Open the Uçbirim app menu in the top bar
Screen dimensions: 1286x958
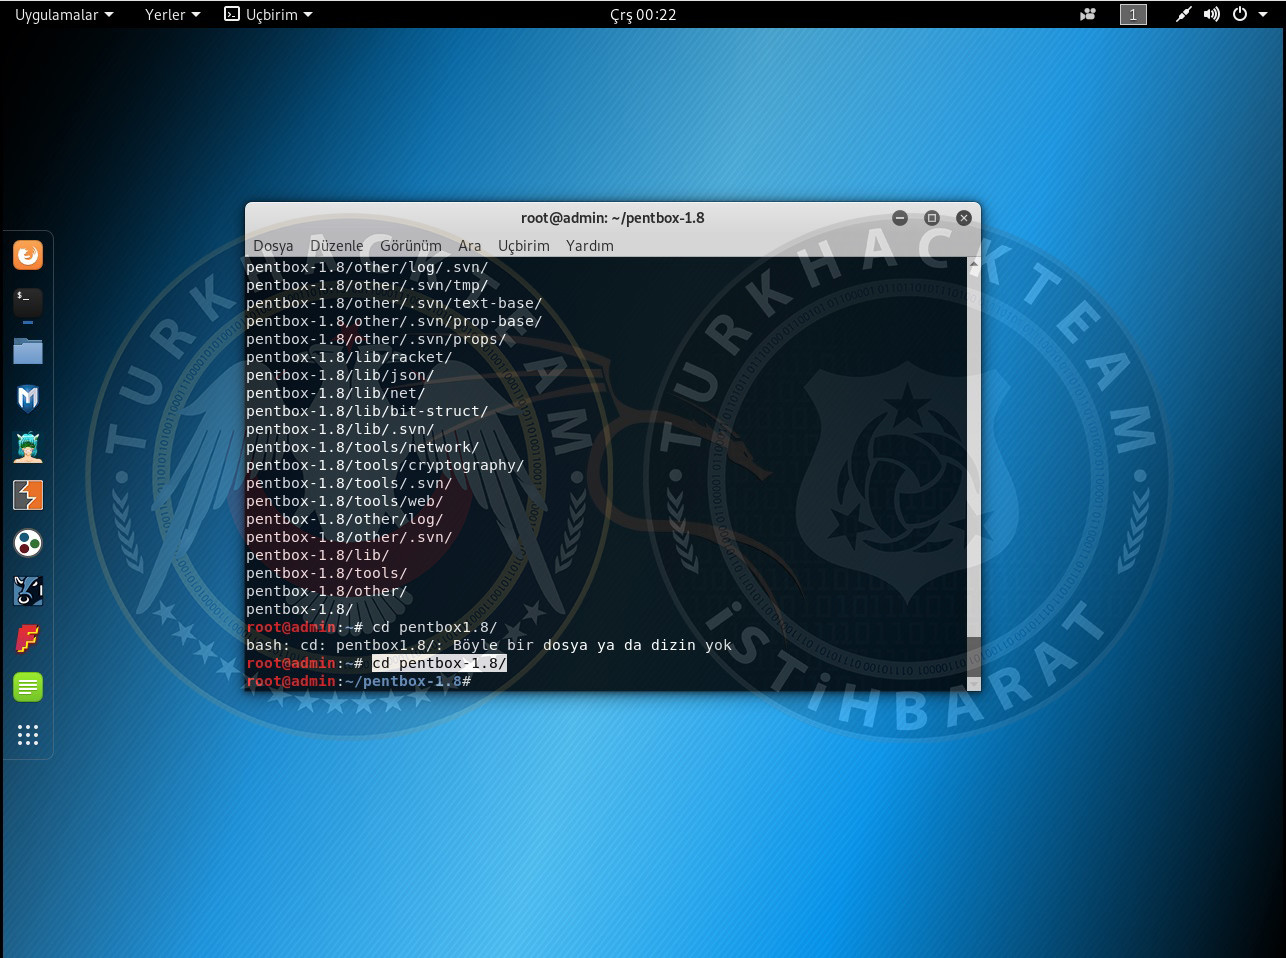pyautogui.click(x=268, y=15)
